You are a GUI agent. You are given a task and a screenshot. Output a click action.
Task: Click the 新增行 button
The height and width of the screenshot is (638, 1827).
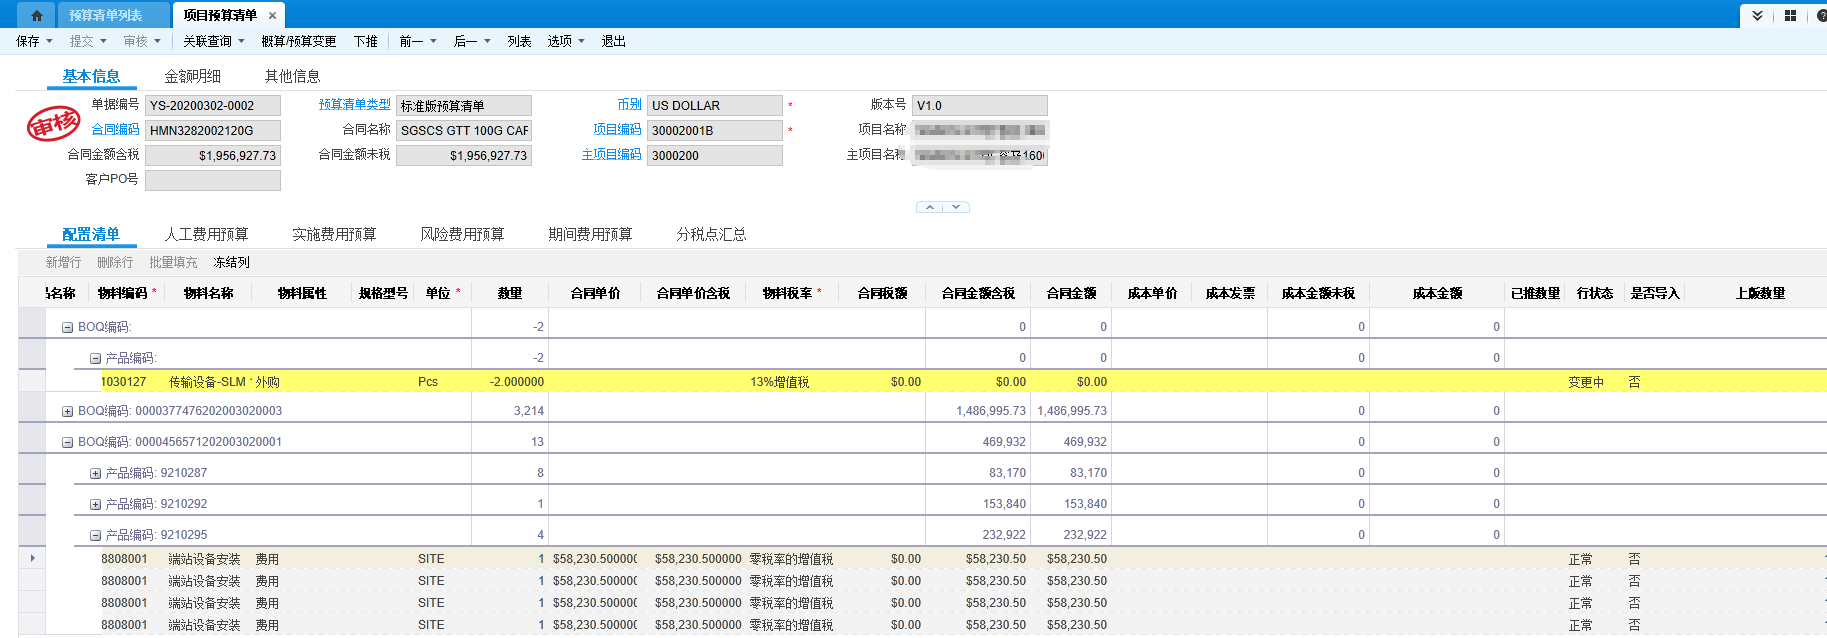tap(63, 262)
